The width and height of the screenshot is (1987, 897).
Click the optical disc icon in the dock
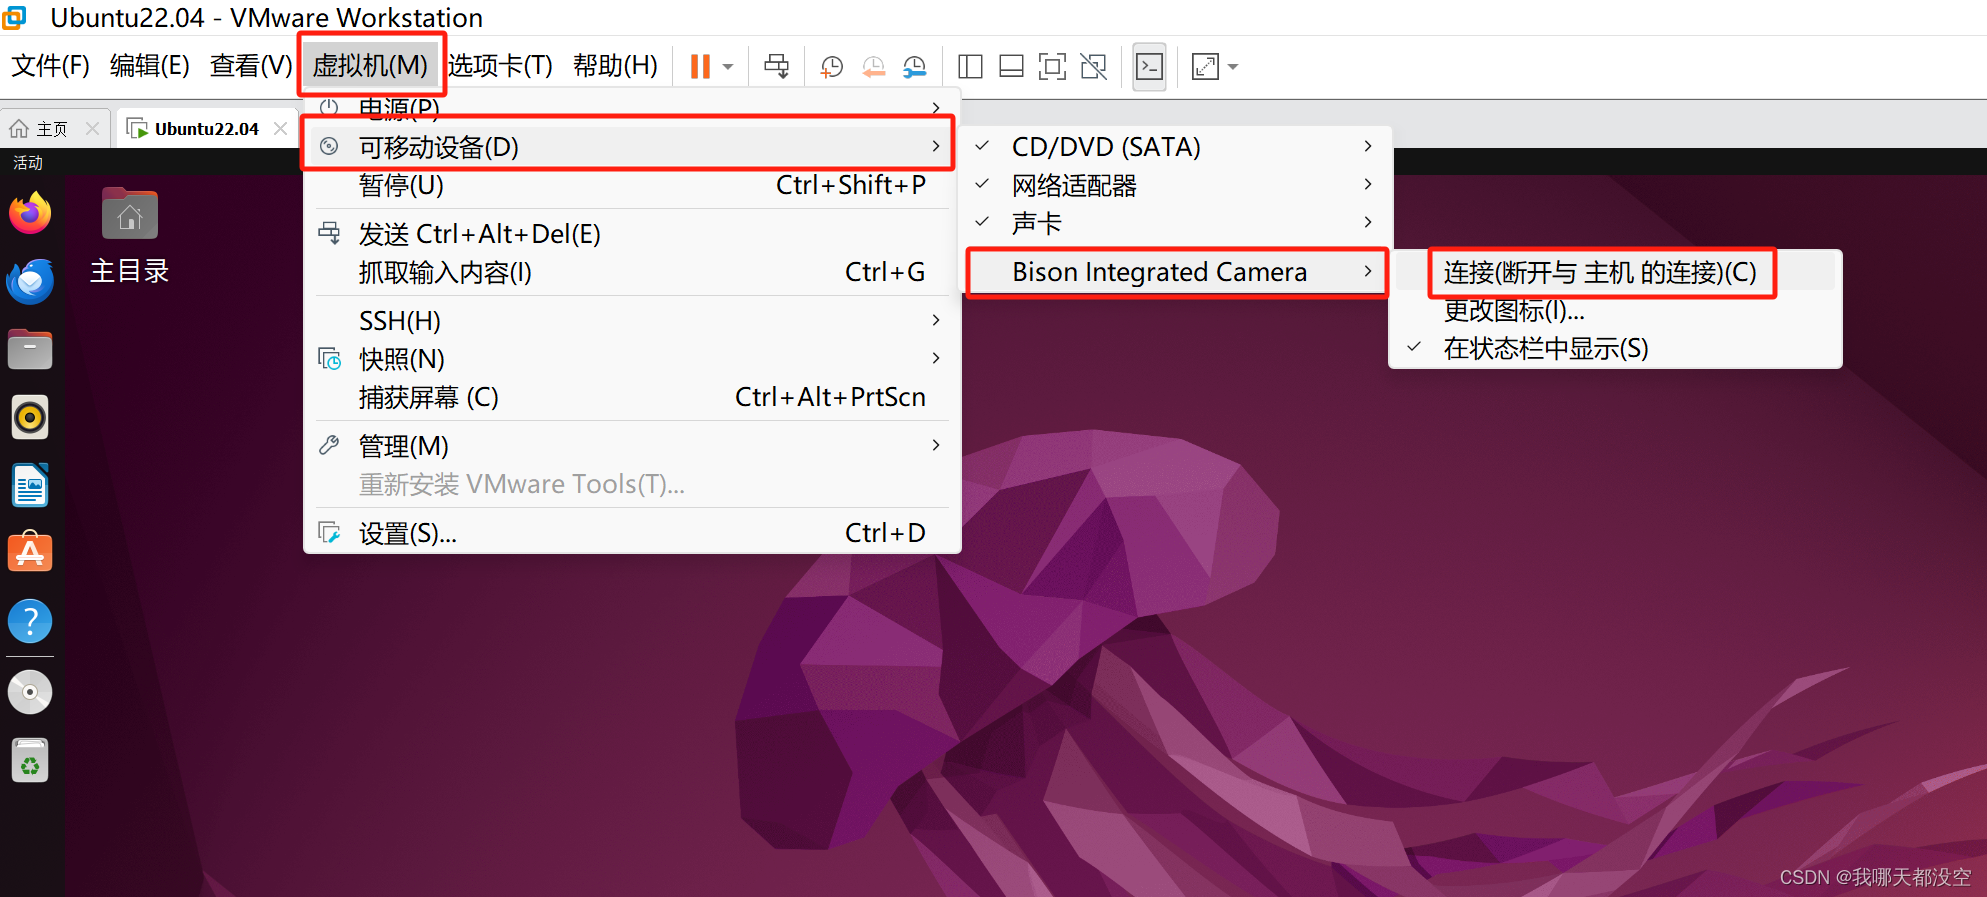(30, 692)
